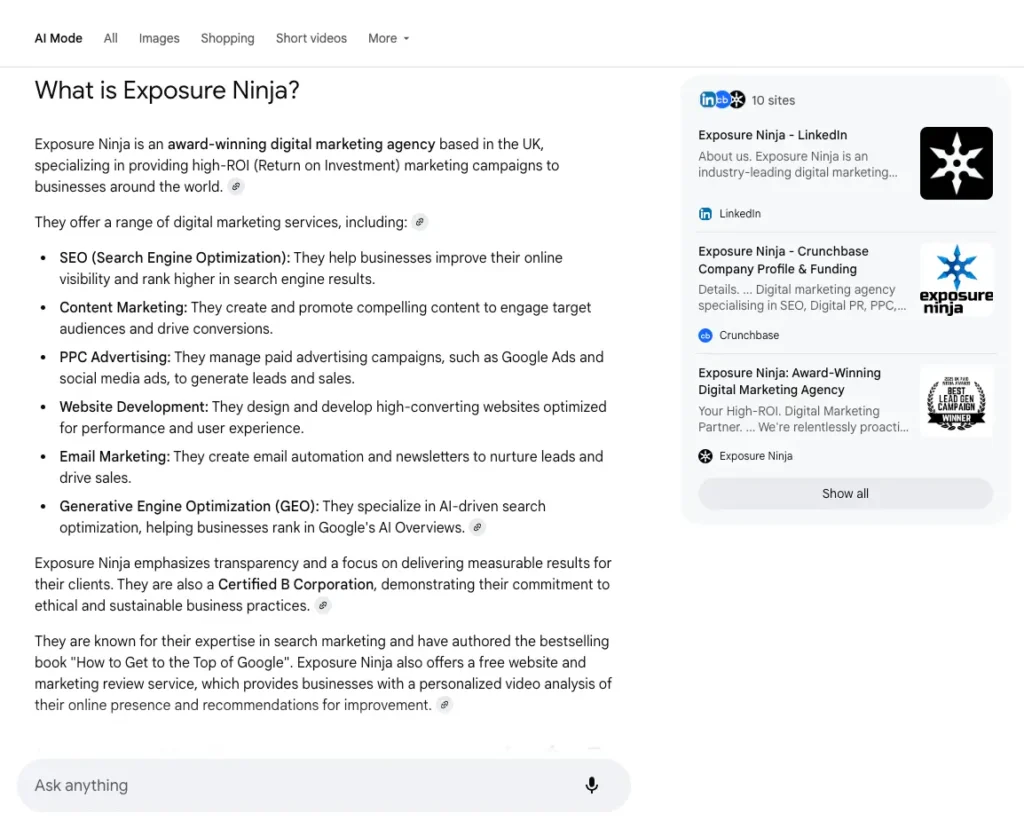Viewport: 1024px width, 829px height.
Task: Click the "What is Exposure Ninja?" heading
Action: click(x=167, y=90)
